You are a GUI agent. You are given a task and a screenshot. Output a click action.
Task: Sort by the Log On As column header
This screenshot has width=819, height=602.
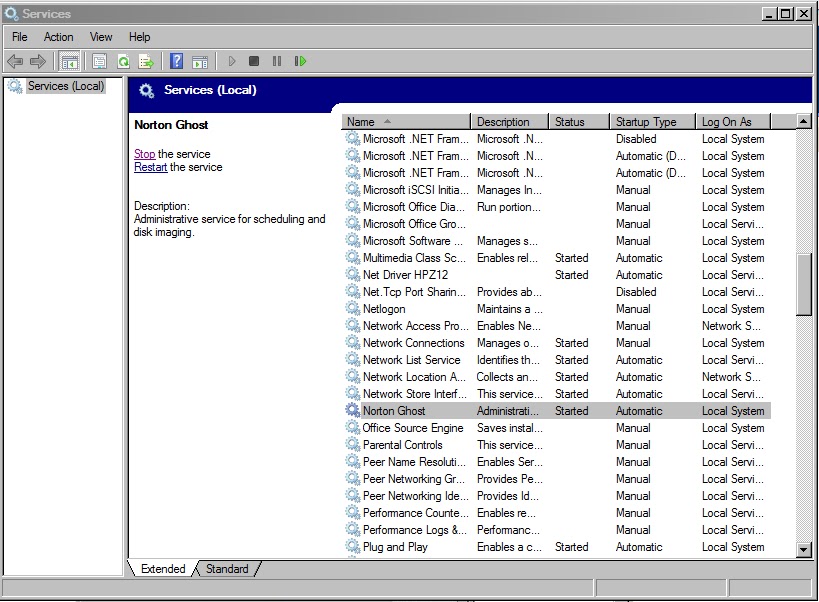(x=733, y=122)
